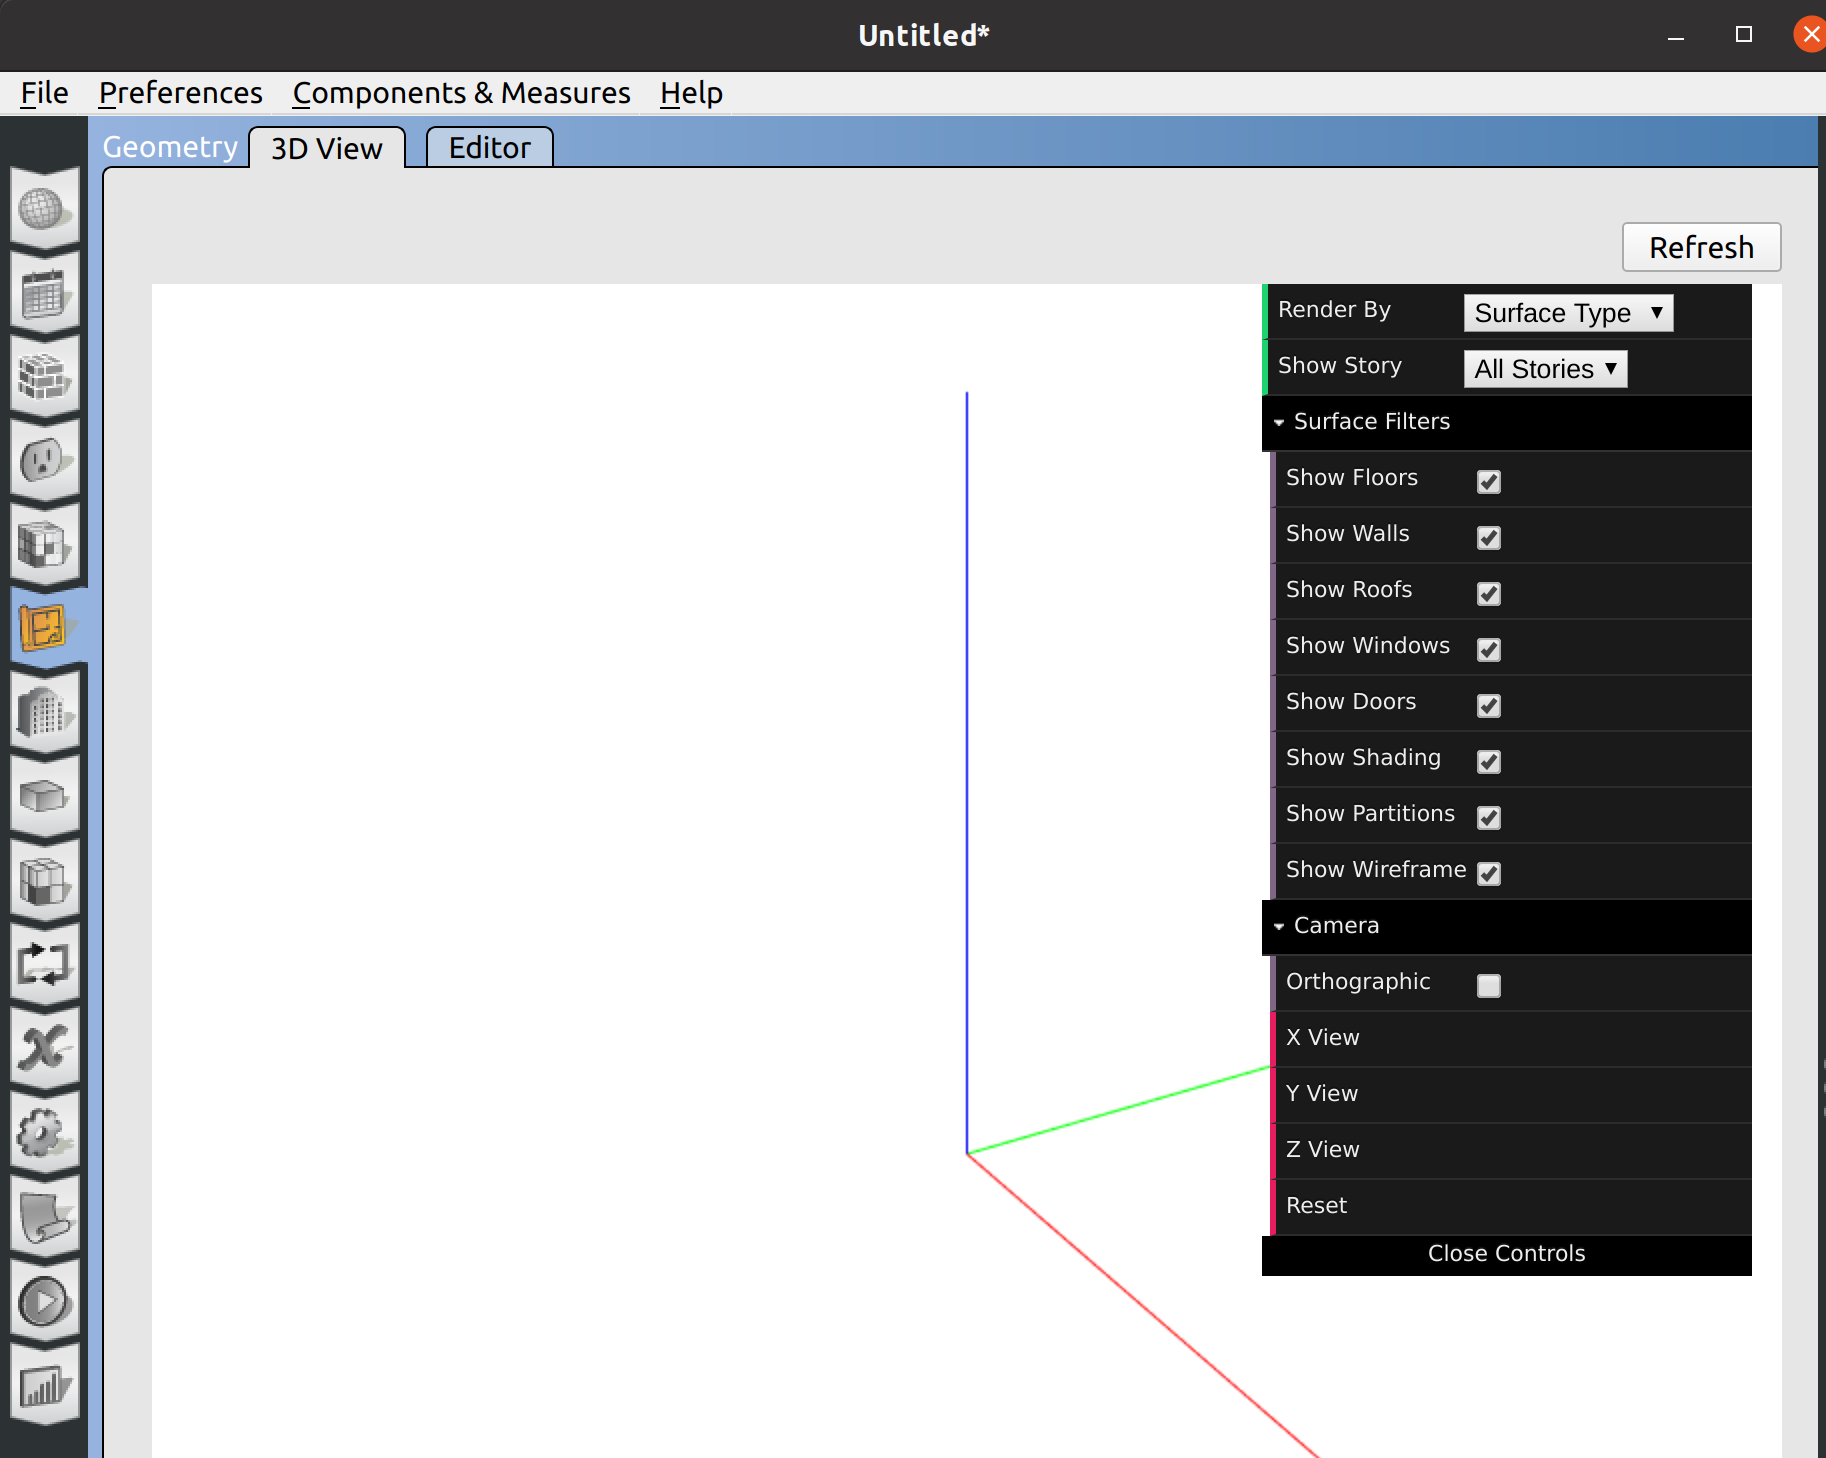Open the Simulation Settings gear icon

pos(45,1131)
